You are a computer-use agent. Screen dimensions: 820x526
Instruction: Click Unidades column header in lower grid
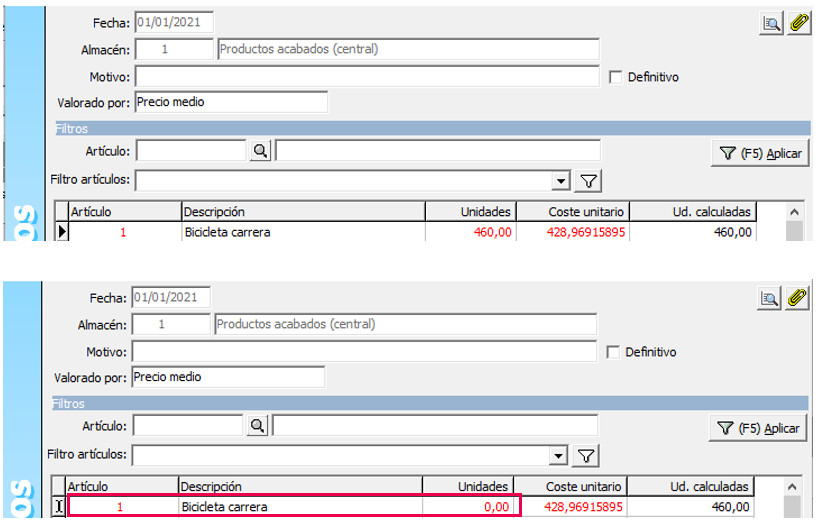pos(468,487)
